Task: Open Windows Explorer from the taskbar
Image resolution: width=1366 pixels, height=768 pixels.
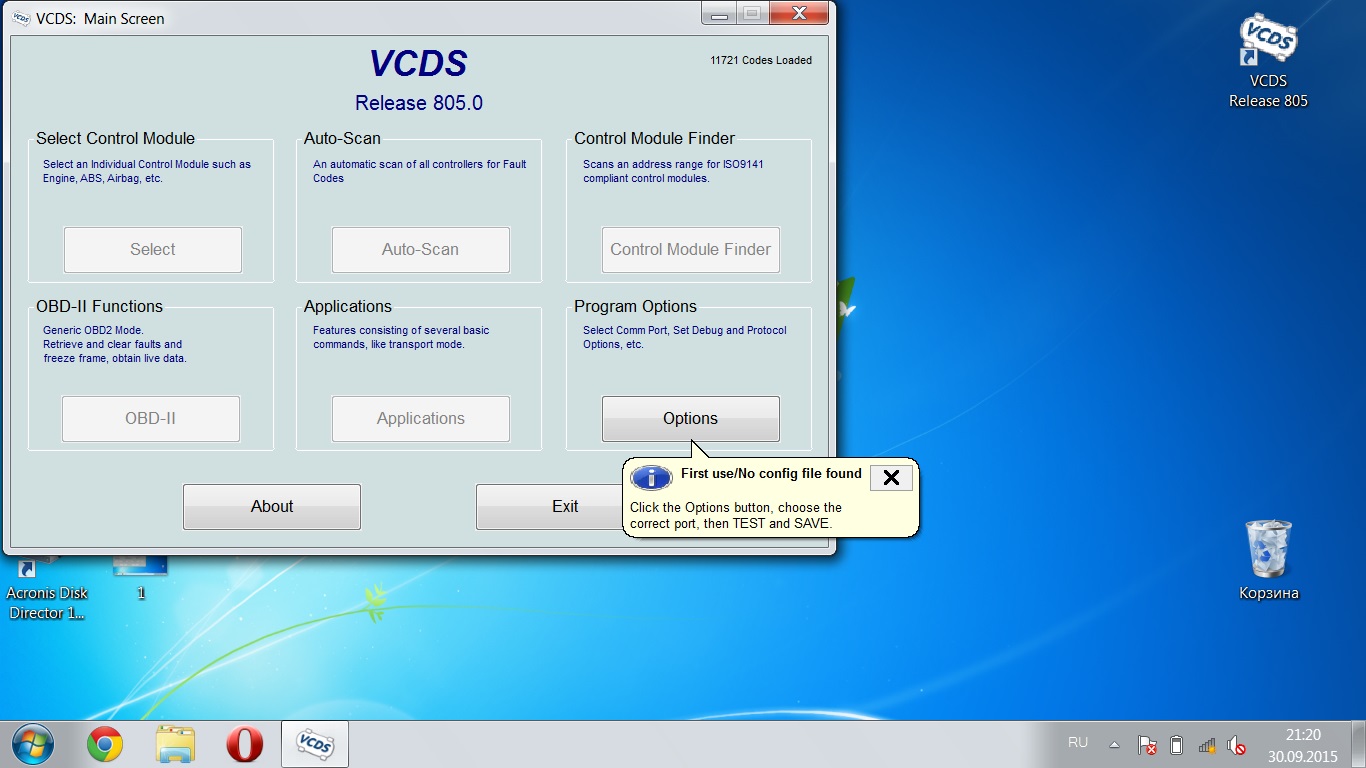Action: [x=176, y=744]
